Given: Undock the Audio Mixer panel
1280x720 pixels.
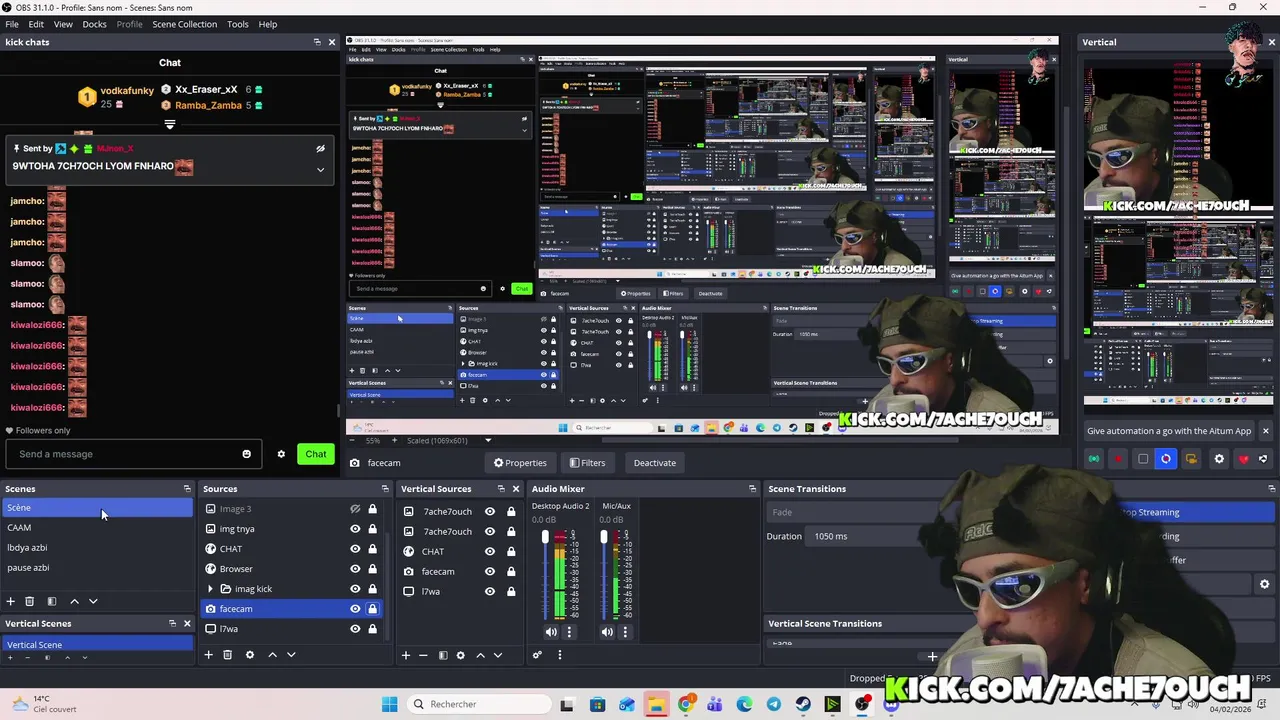Looking at the screenshot, I should coord(752,489).
